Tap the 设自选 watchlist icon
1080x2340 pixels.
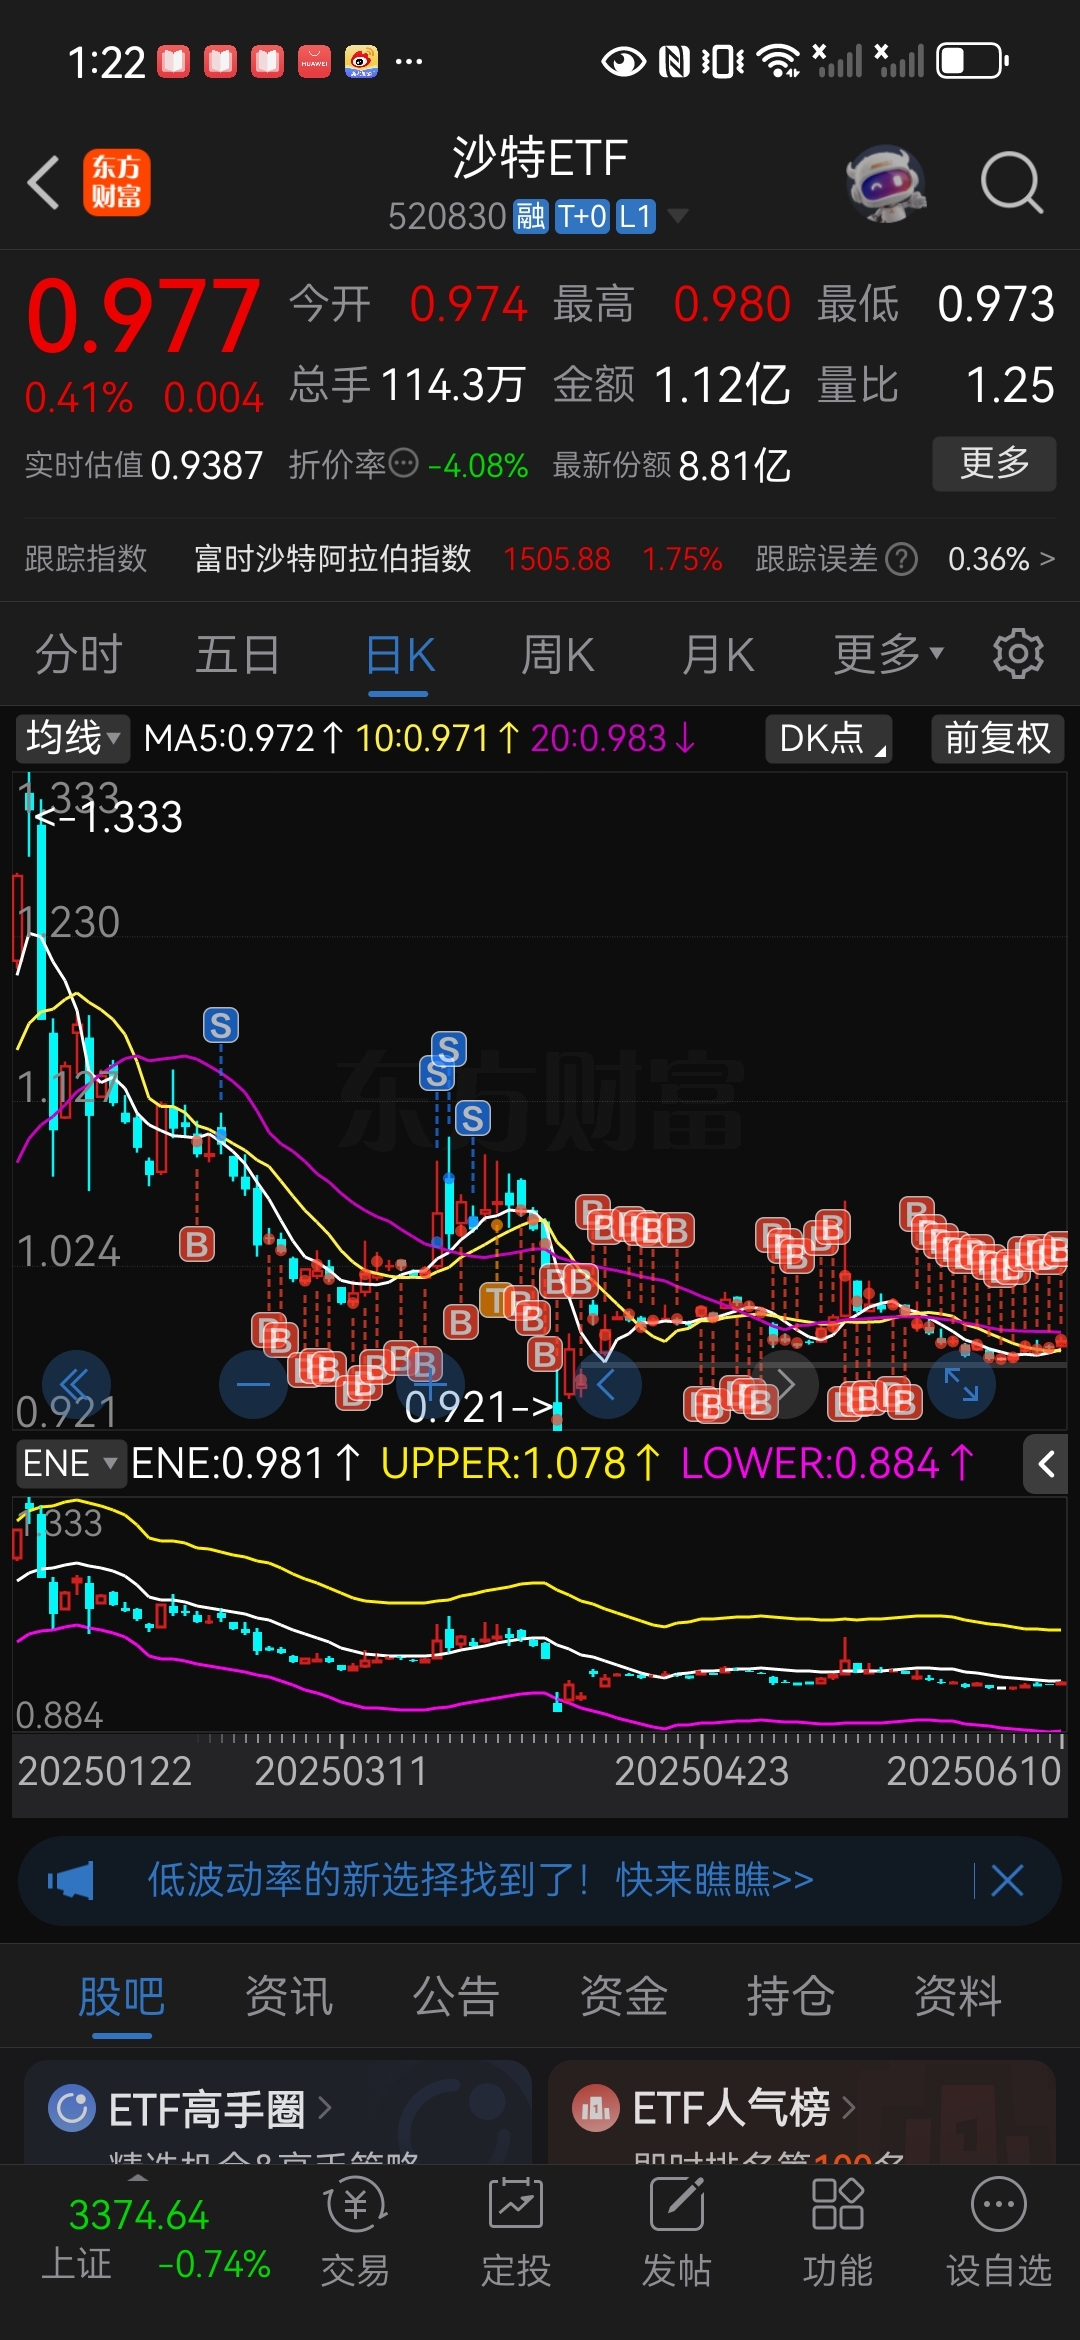[999, 2203]
